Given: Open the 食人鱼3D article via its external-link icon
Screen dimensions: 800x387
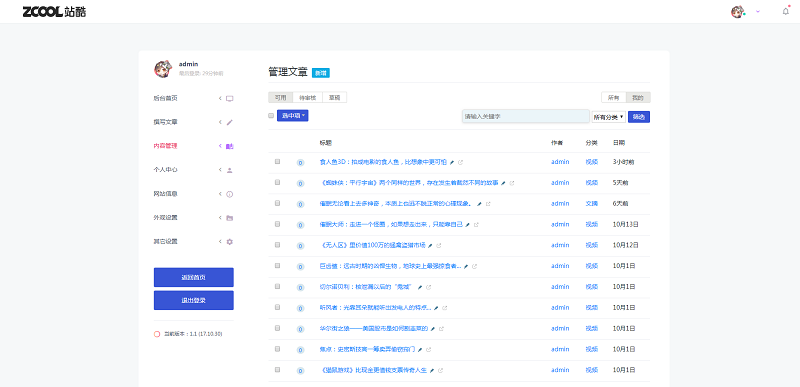Looking at the screenshot, I should click(461, 162).
